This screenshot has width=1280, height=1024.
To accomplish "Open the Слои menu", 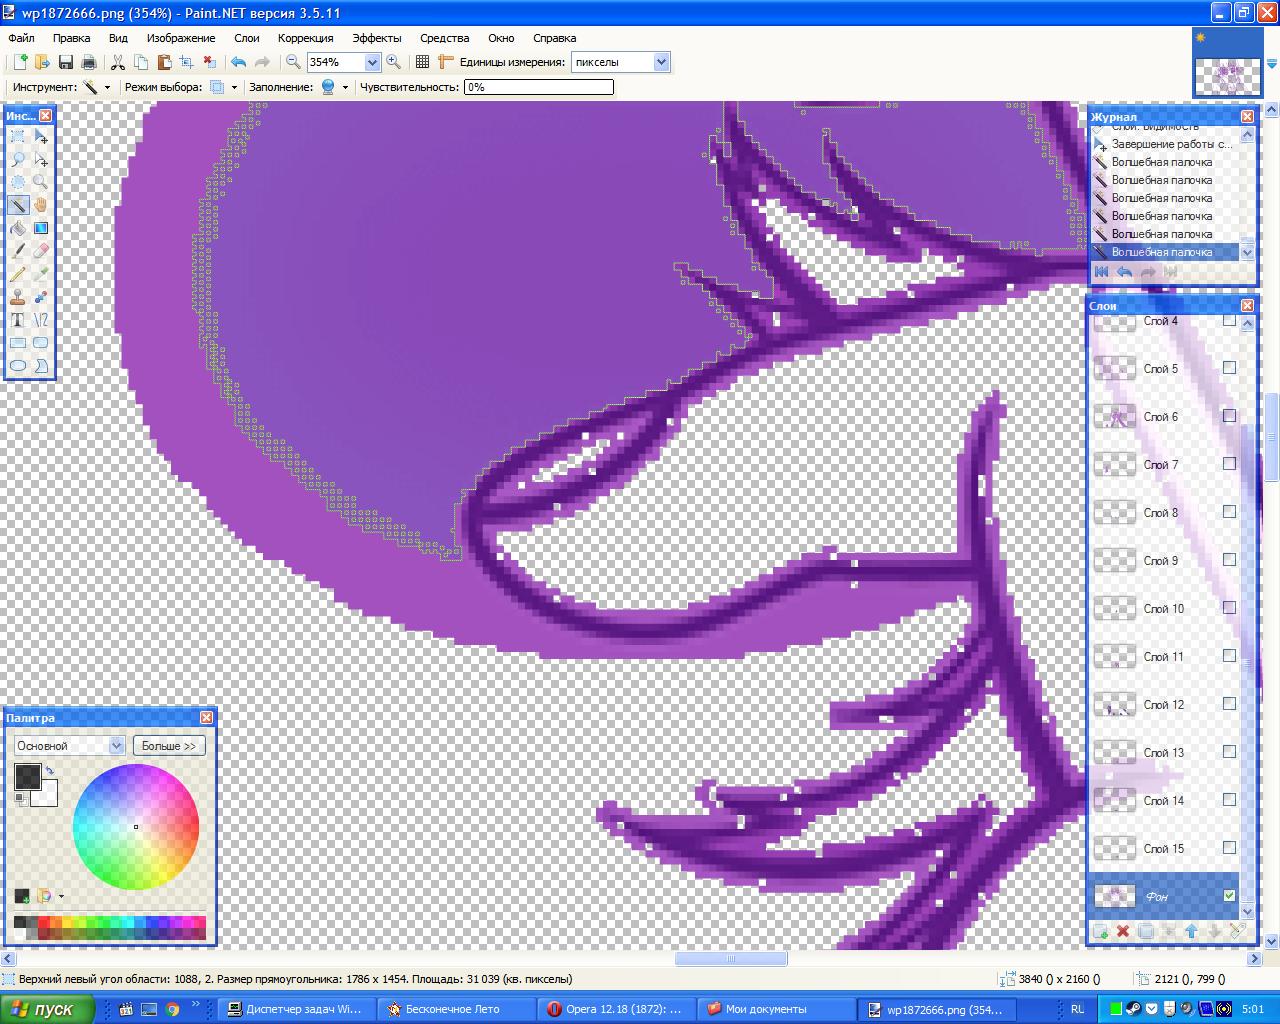I will tap(247, 38).
